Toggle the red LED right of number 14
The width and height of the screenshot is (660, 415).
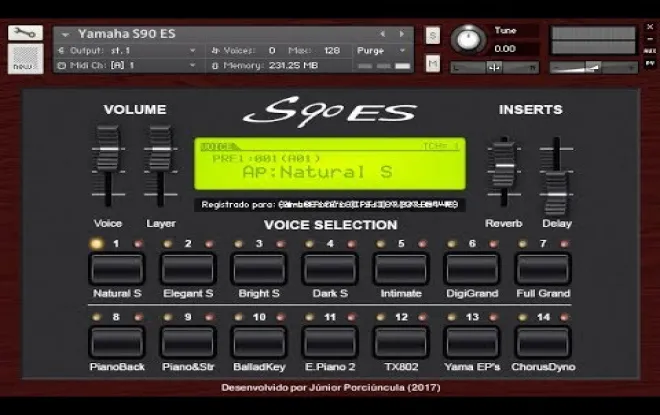click(564, 317)
